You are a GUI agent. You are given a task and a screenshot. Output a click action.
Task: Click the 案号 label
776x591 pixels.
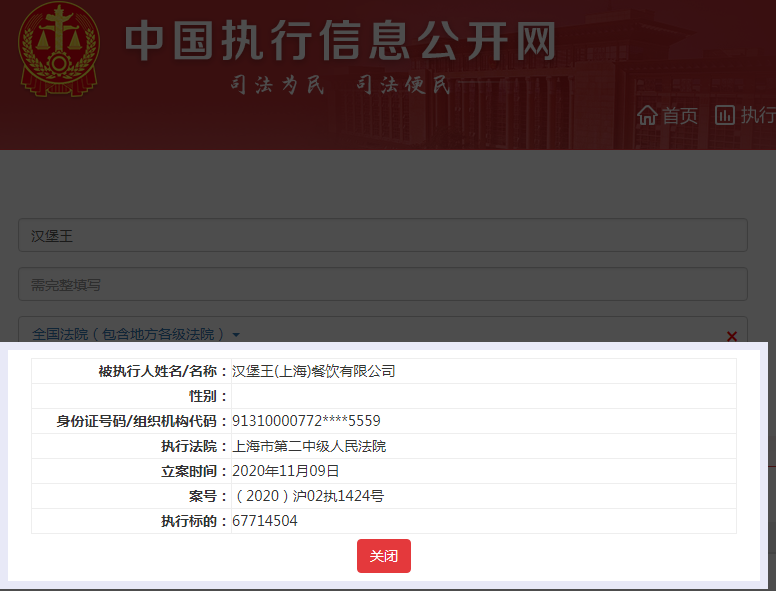(x=208, y=496)
